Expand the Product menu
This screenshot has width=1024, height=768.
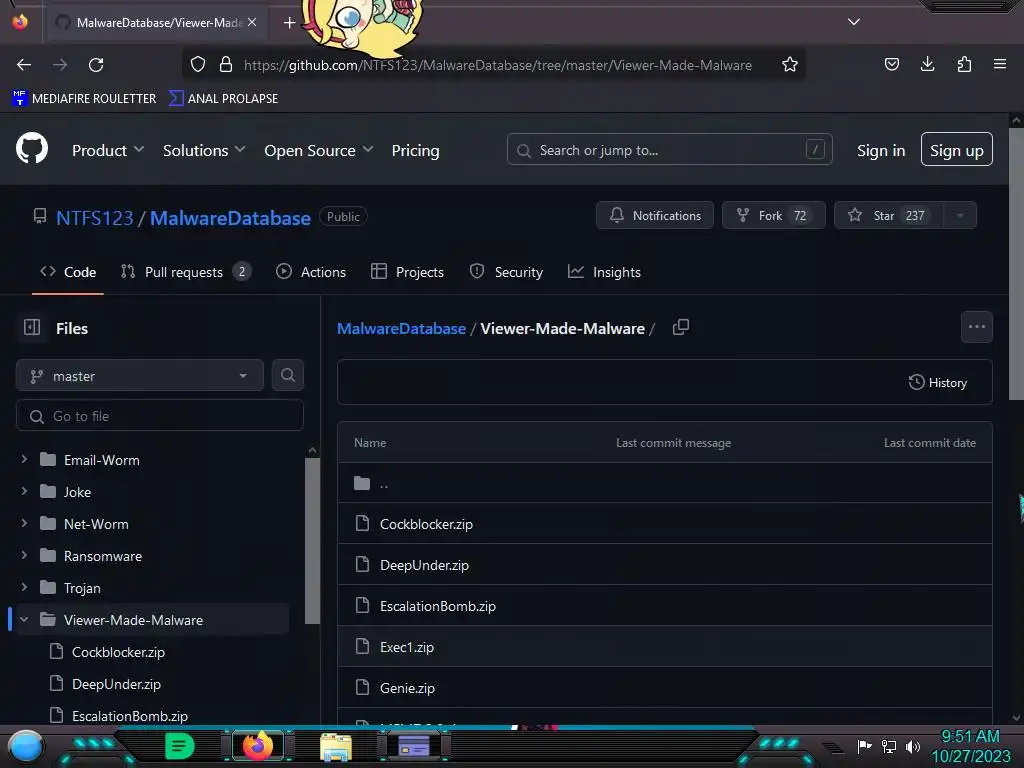coord(108,150)
